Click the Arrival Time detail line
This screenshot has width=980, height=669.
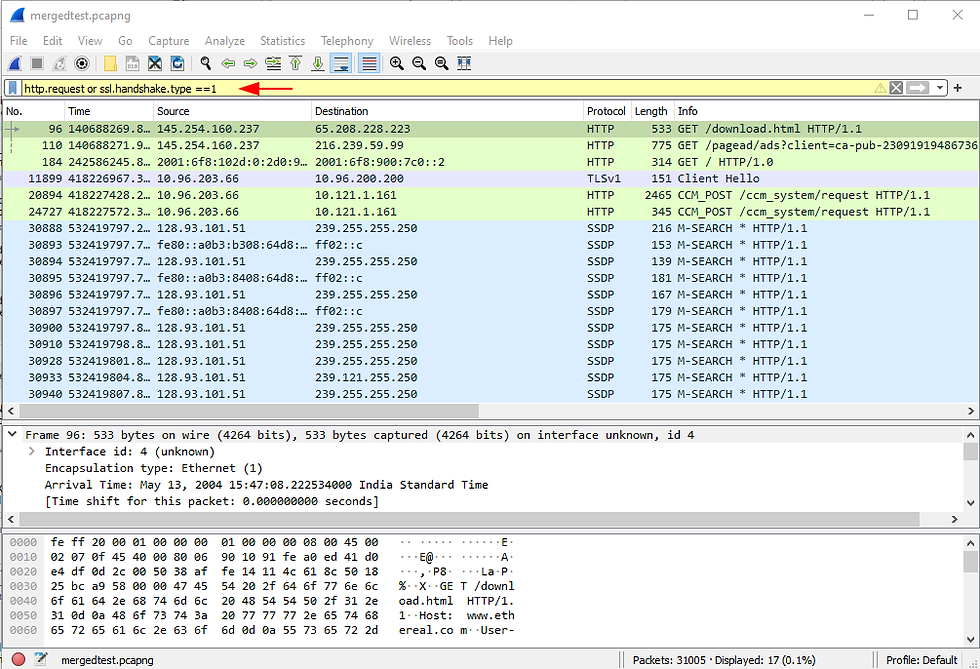(266, 485)
